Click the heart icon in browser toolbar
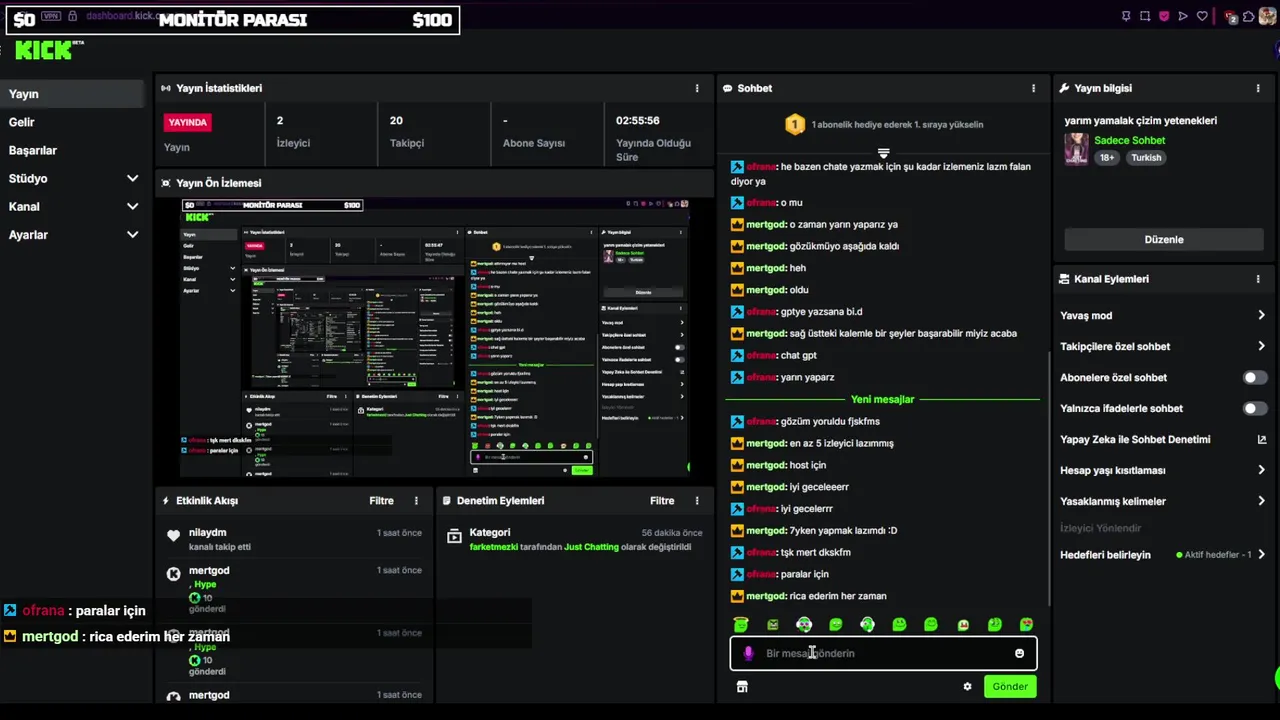 click(x=1202, y=16)
